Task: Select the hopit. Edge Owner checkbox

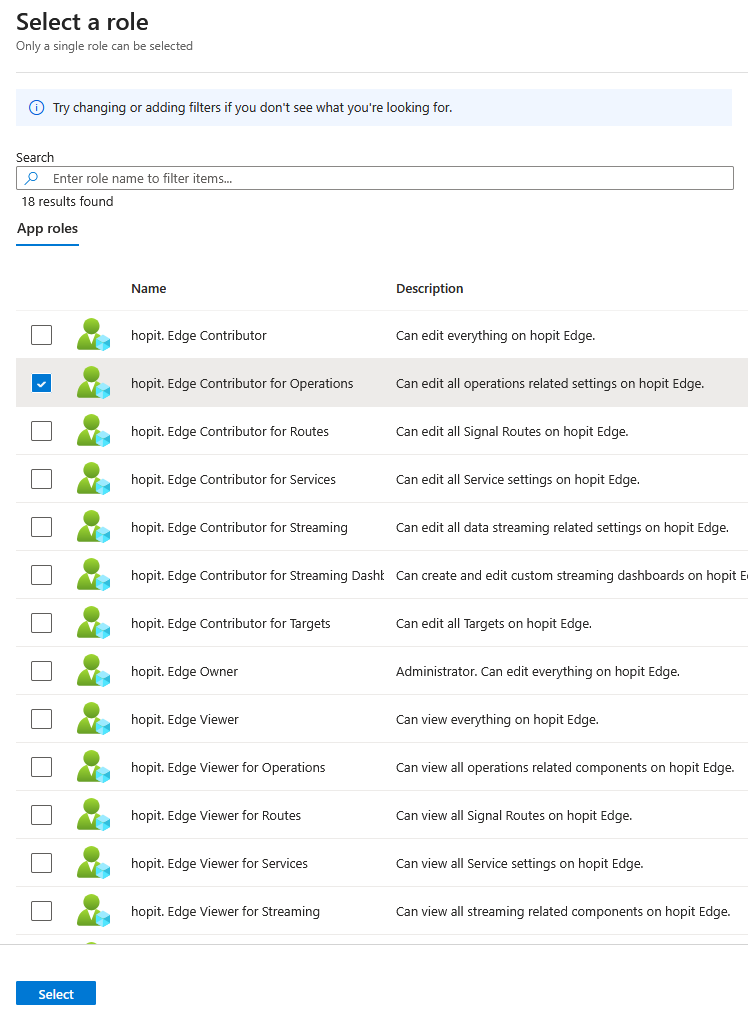Action: pos(42,671)
